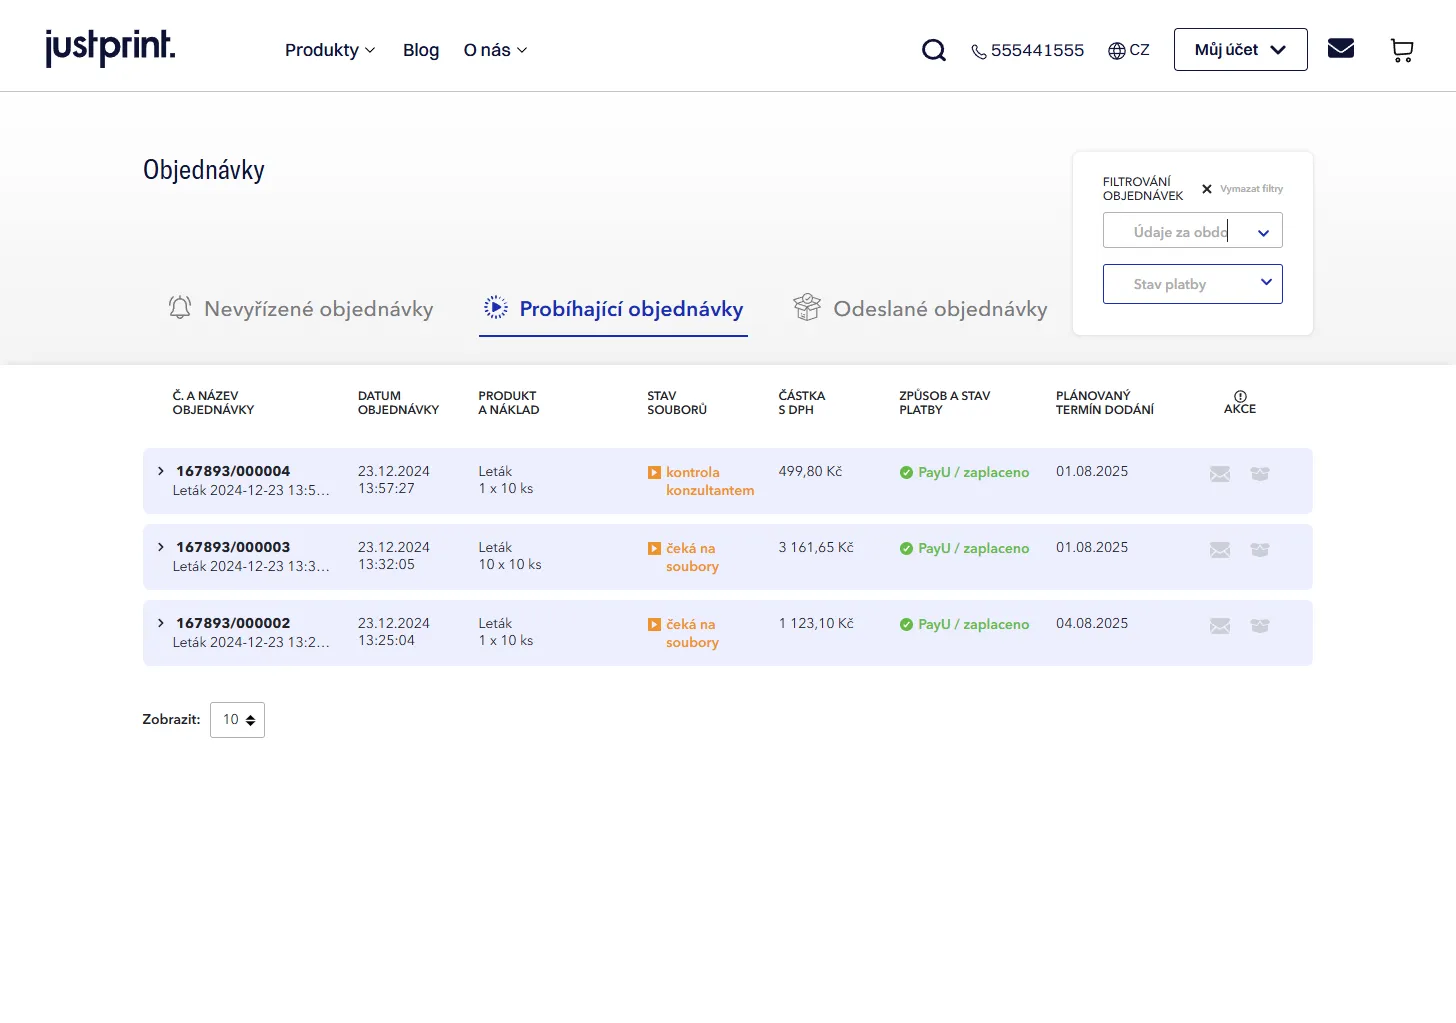This screenshot has width=1456, height=1023.
Task: Expand order row 167893/000003
Action: [161, 547]
